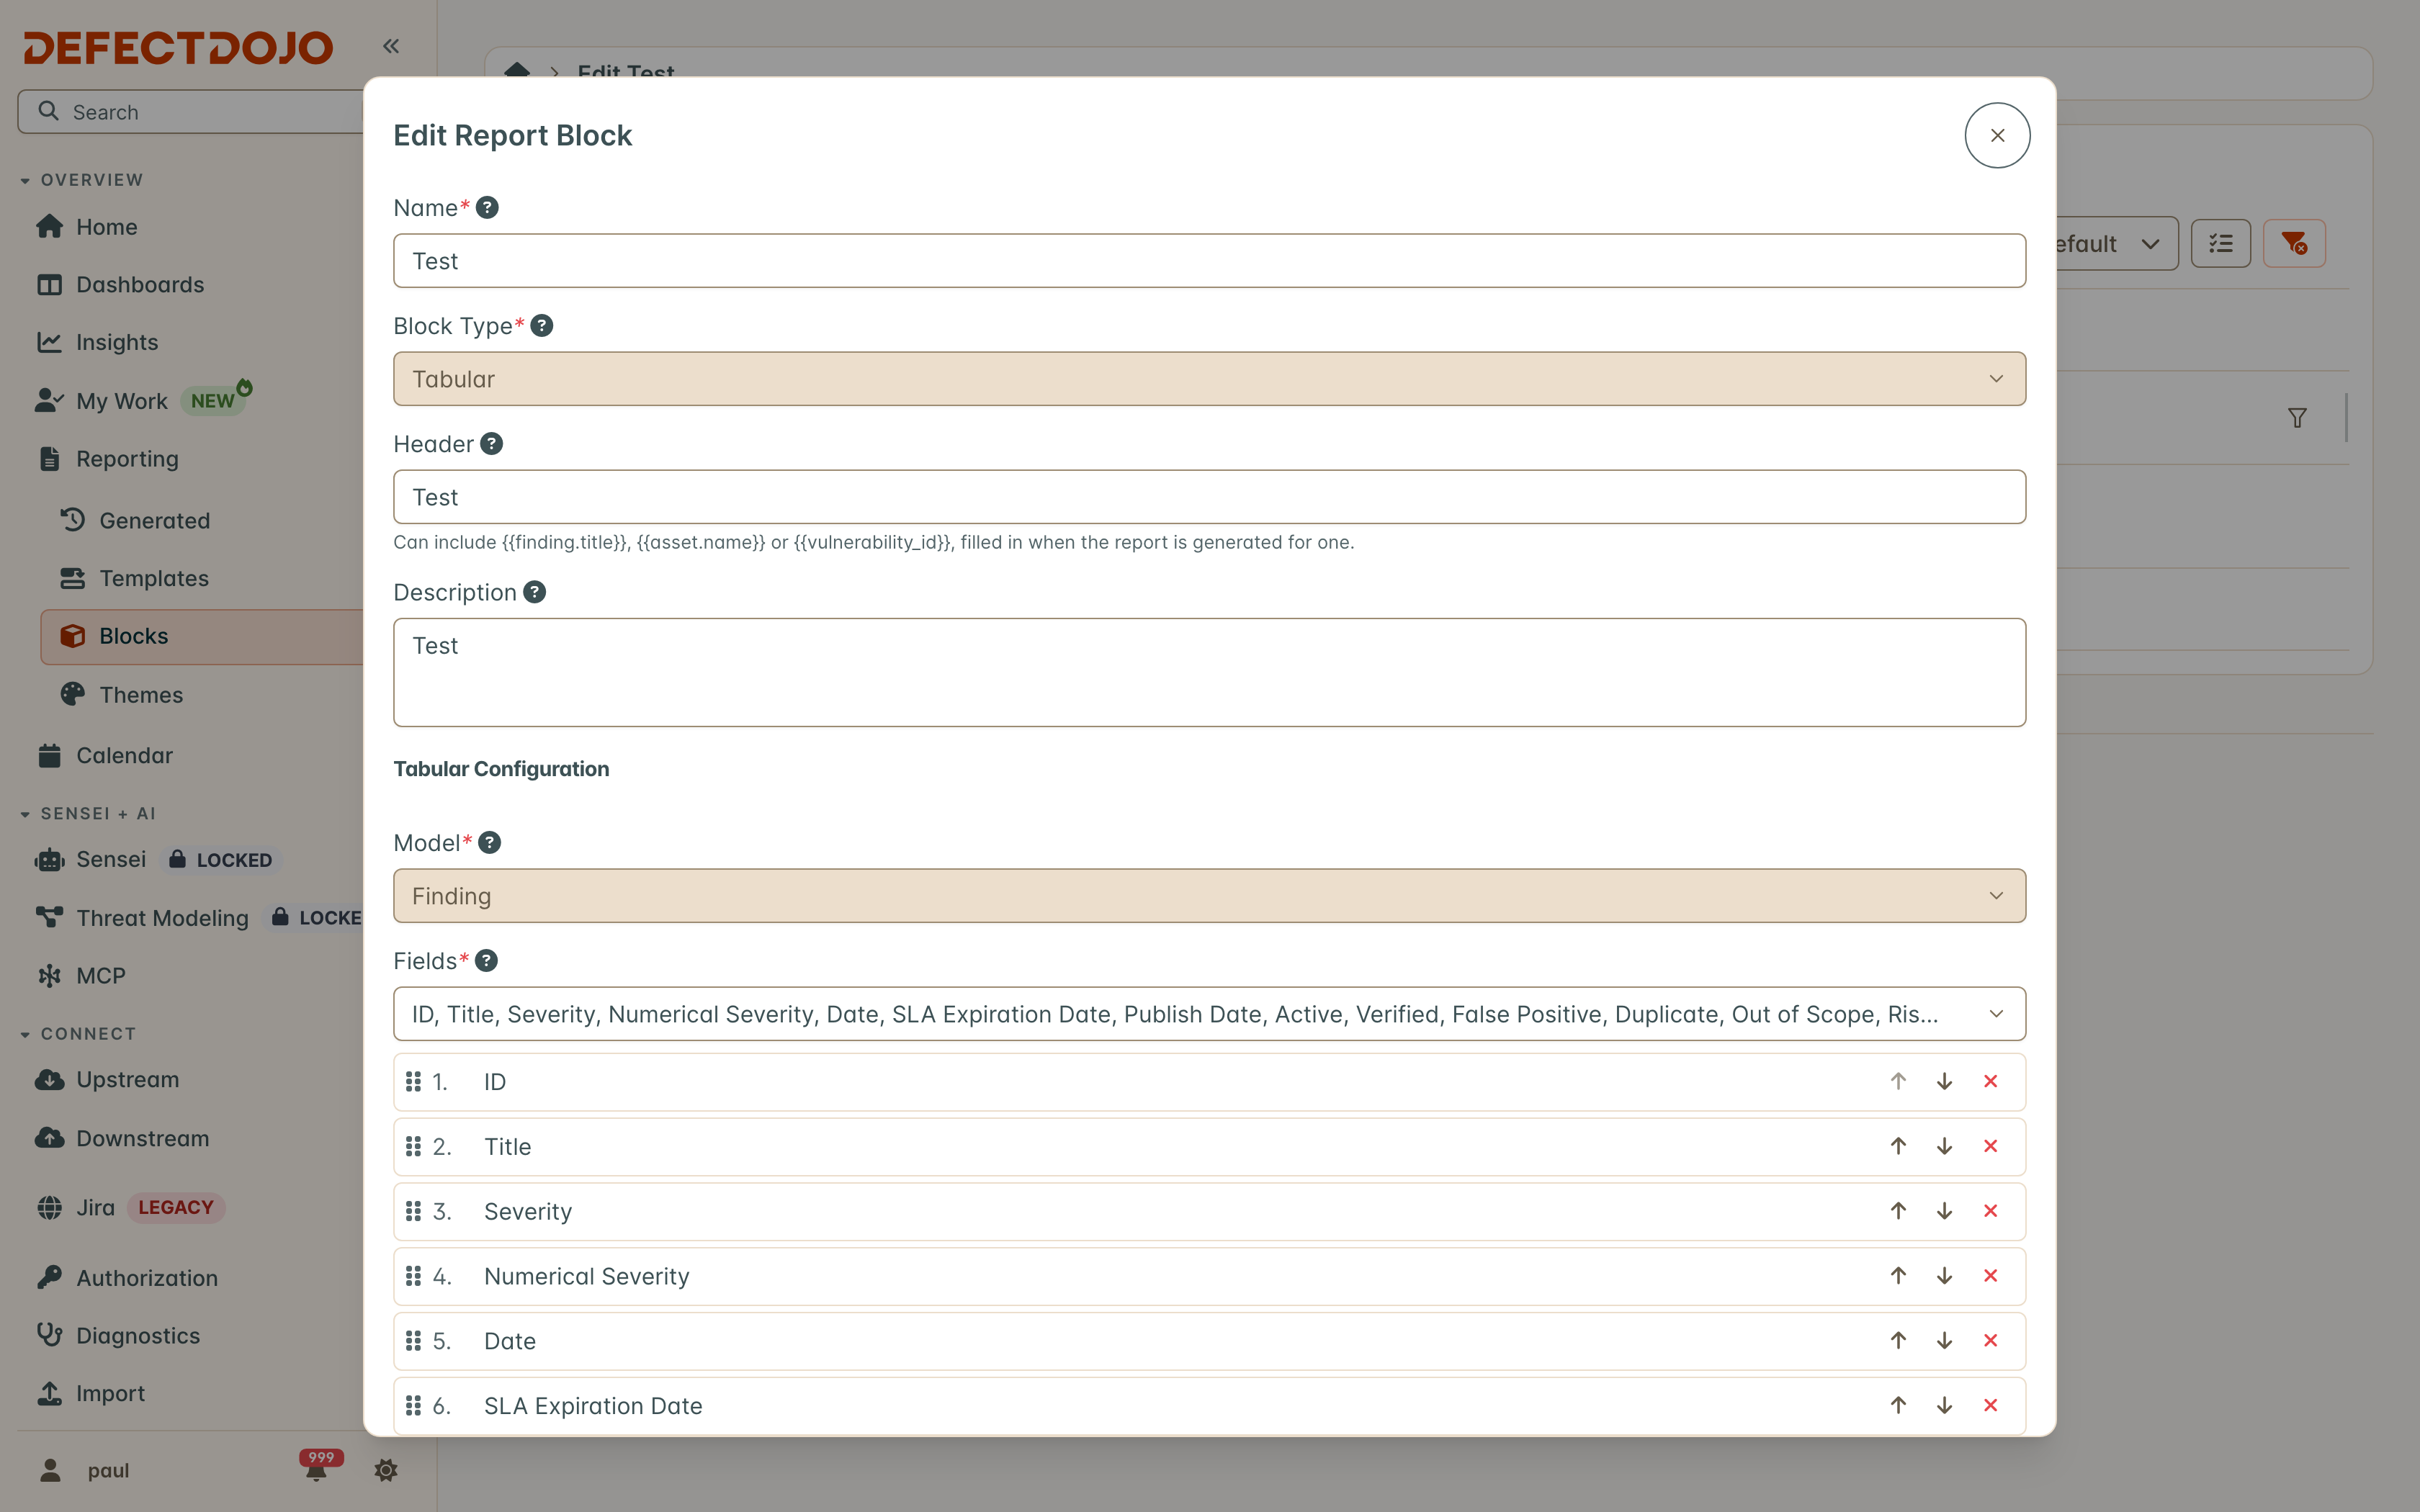Go to Home in sidebar

87,227
